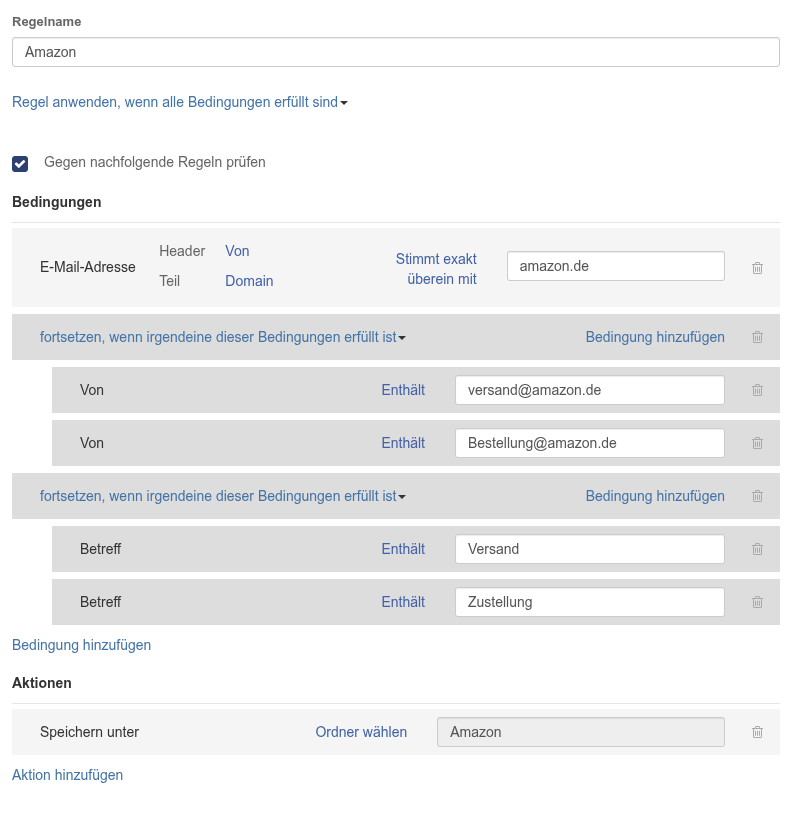Open second 'fortsetzen, wenn irgendeine dieser Bedingungen' dropdown
790x820 pixels.
[223, 496]
